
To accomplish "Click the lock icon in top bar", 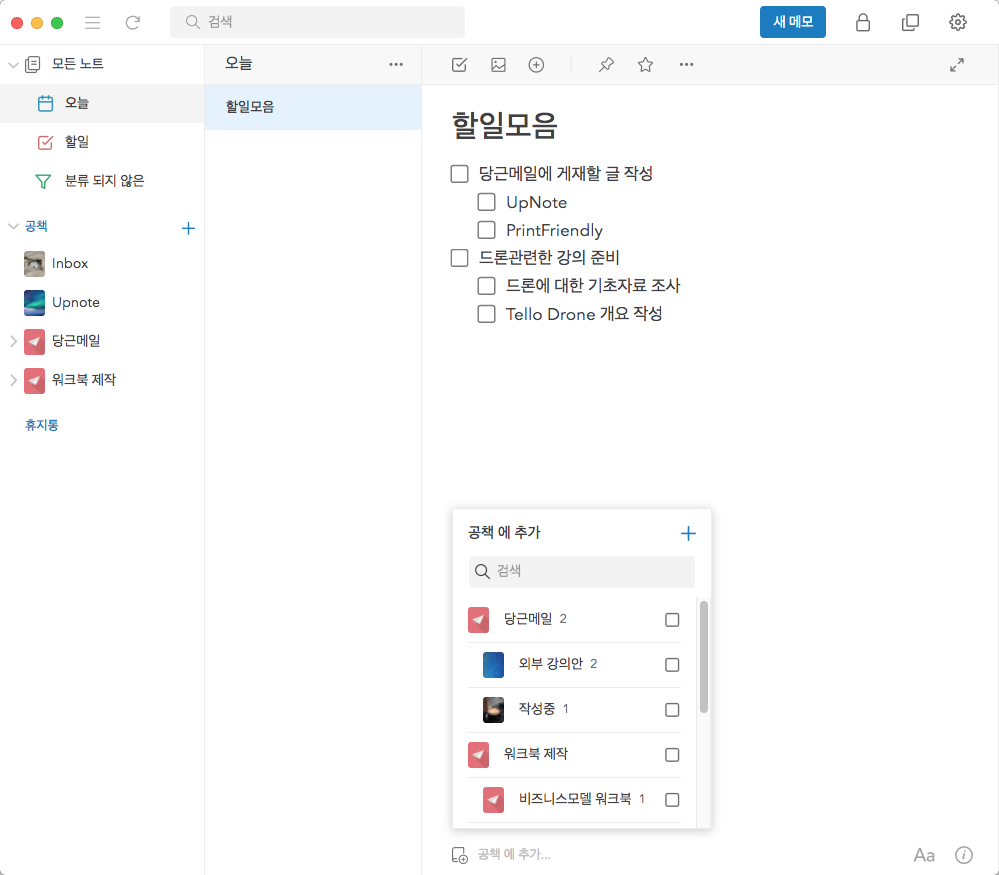I will tap(863, 22).
